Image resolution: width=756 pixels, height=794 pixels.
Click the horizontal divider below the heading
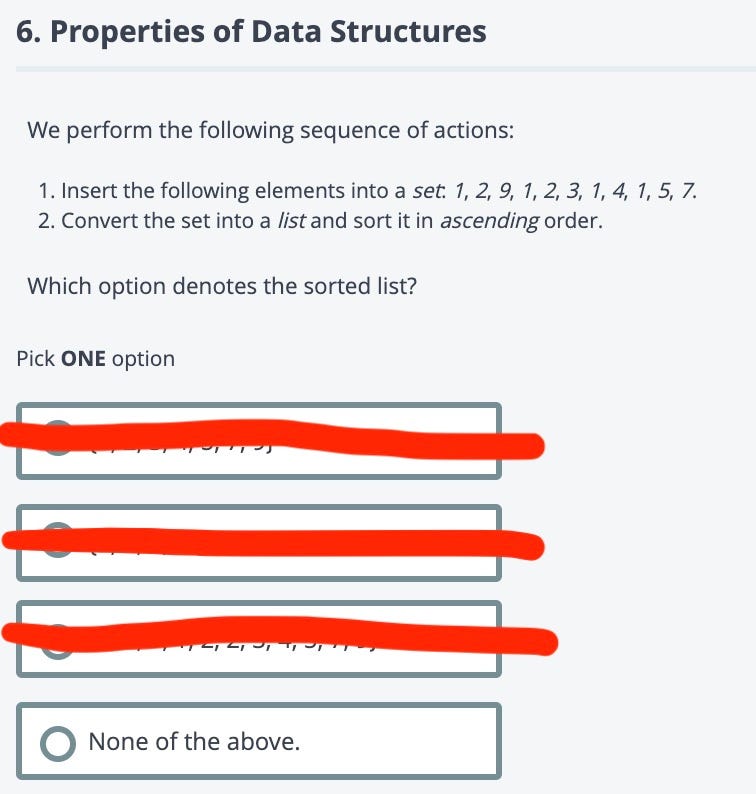386,69
